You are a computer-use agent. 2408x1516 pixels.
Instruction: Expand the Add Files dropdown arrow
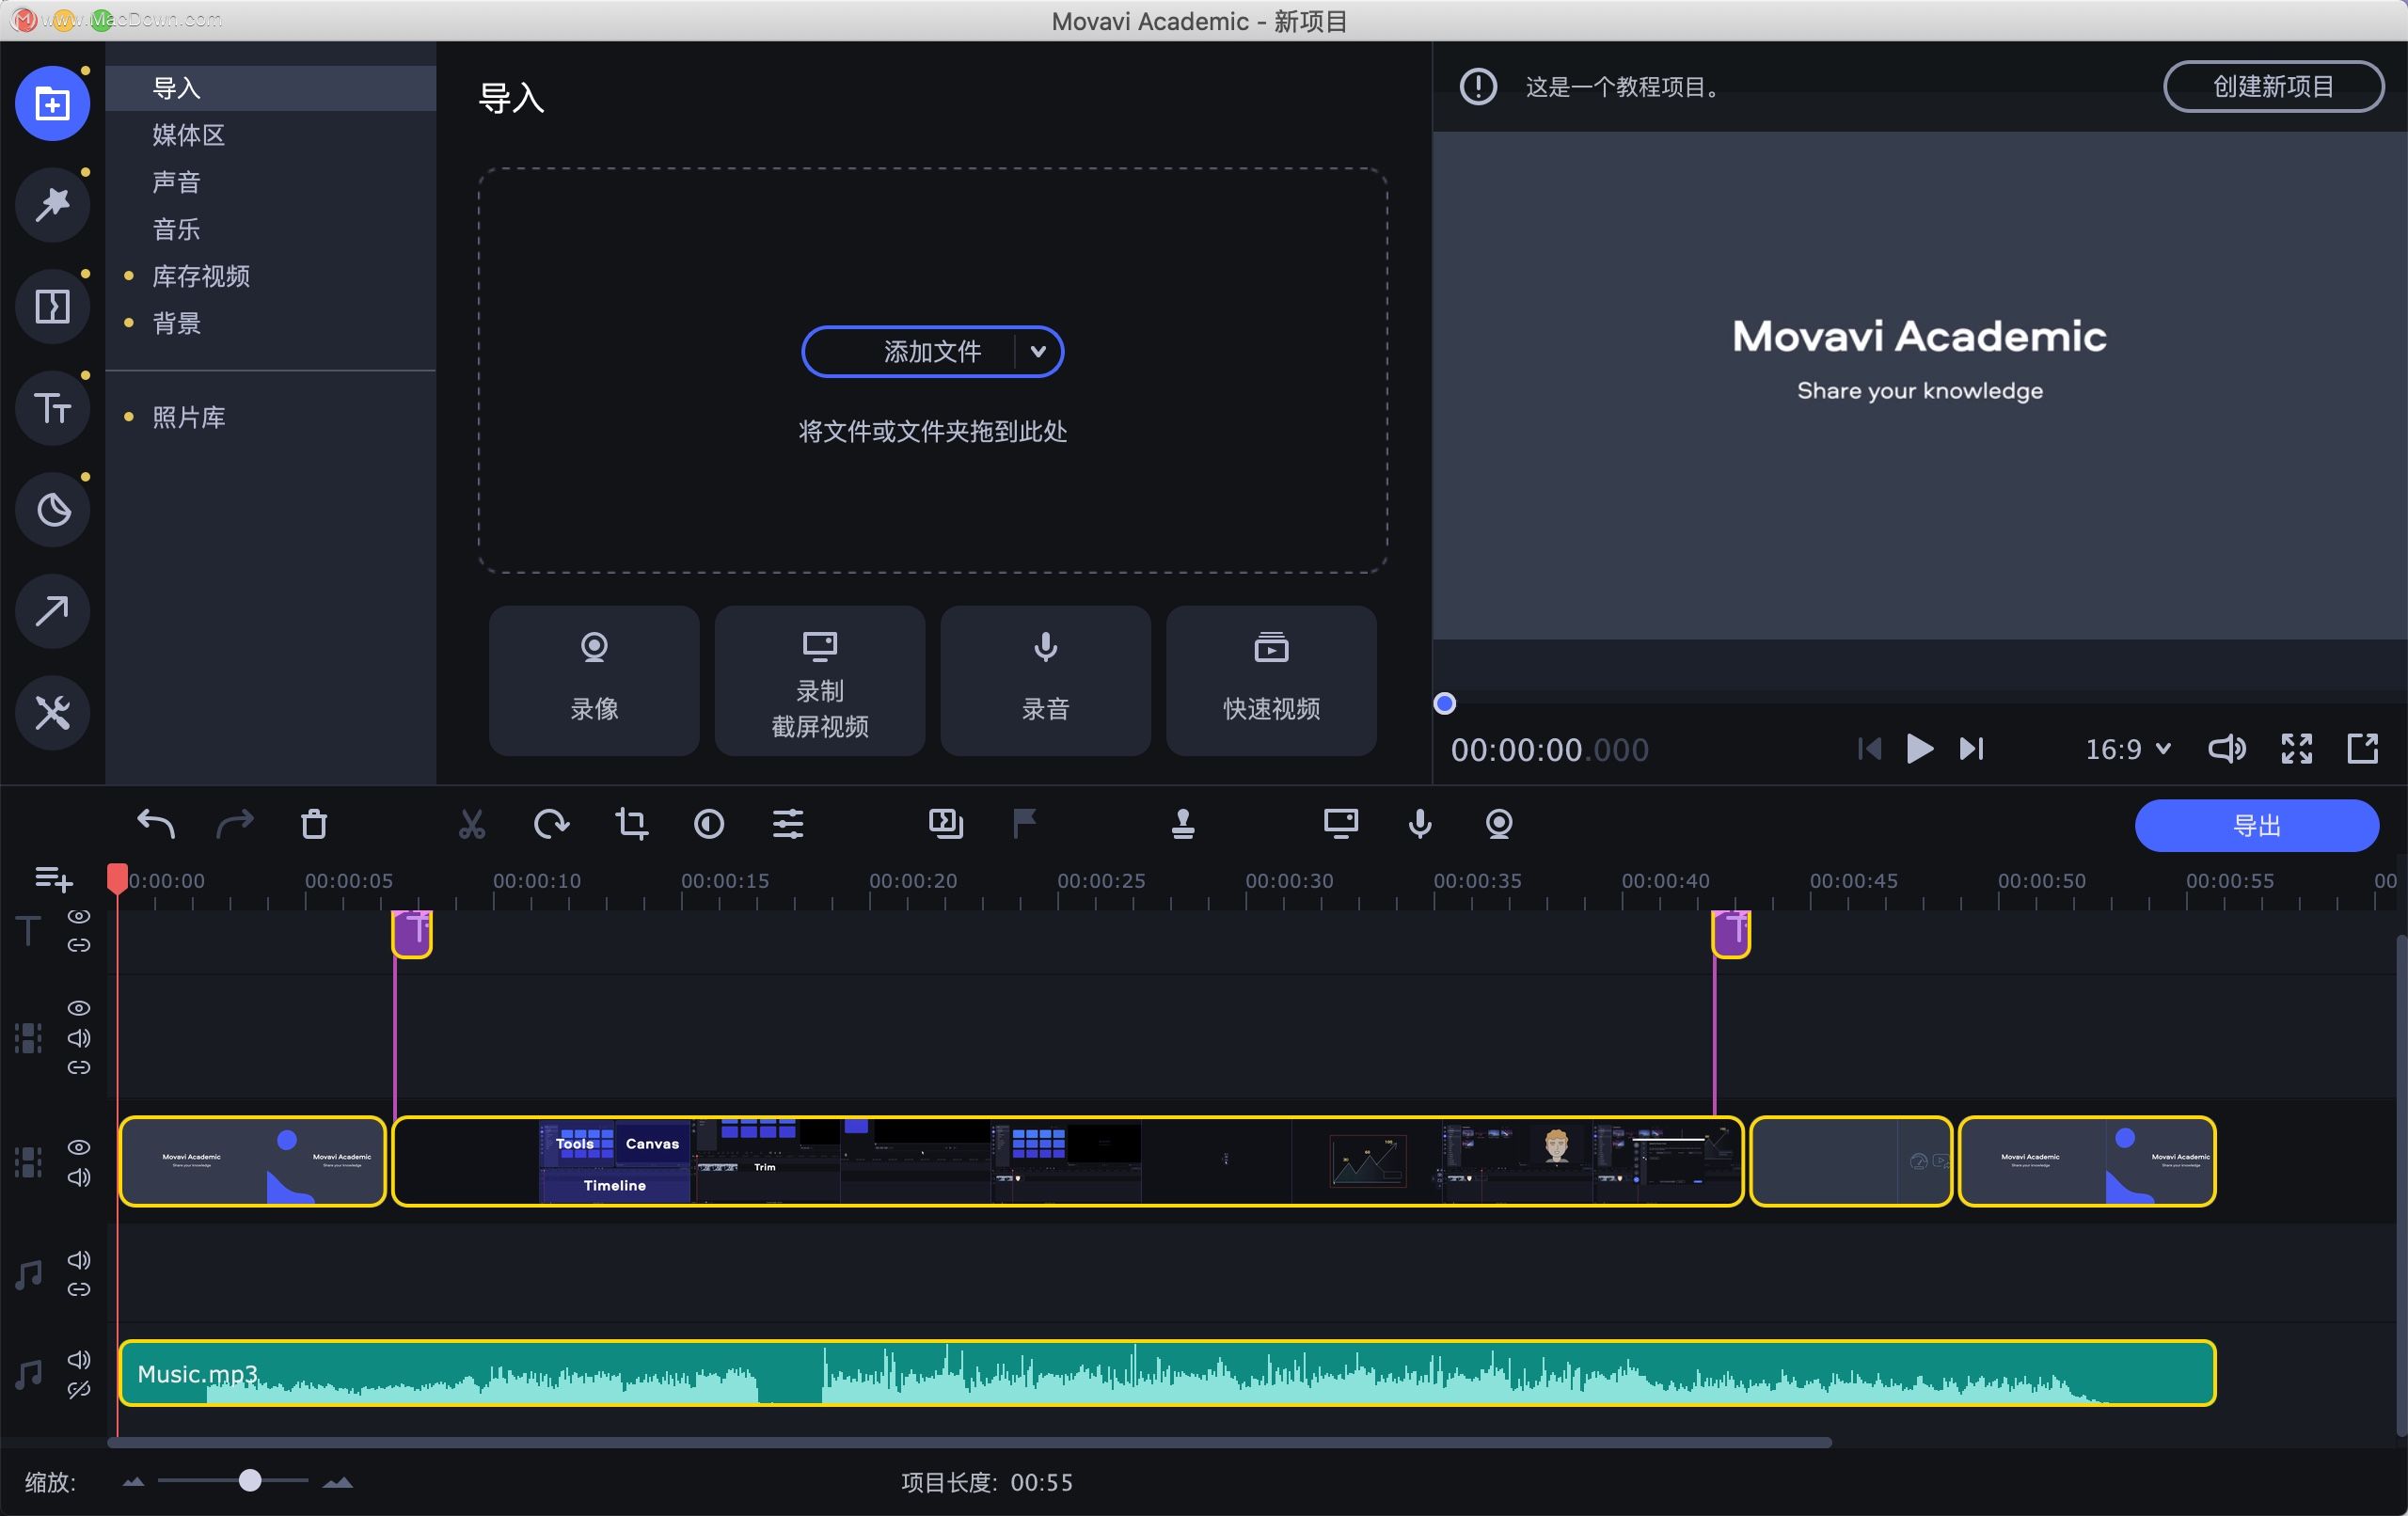pyautogui.click(x=1038, y=352)
